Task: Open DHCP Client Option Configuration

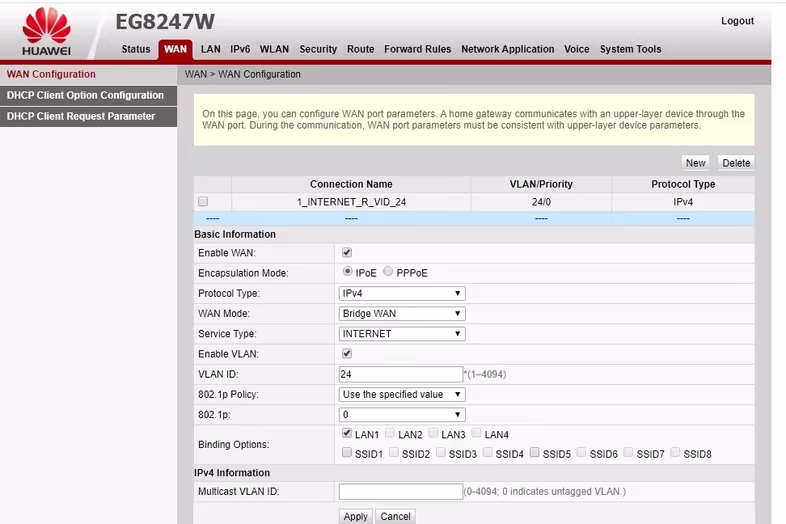Action: [88, 95]
